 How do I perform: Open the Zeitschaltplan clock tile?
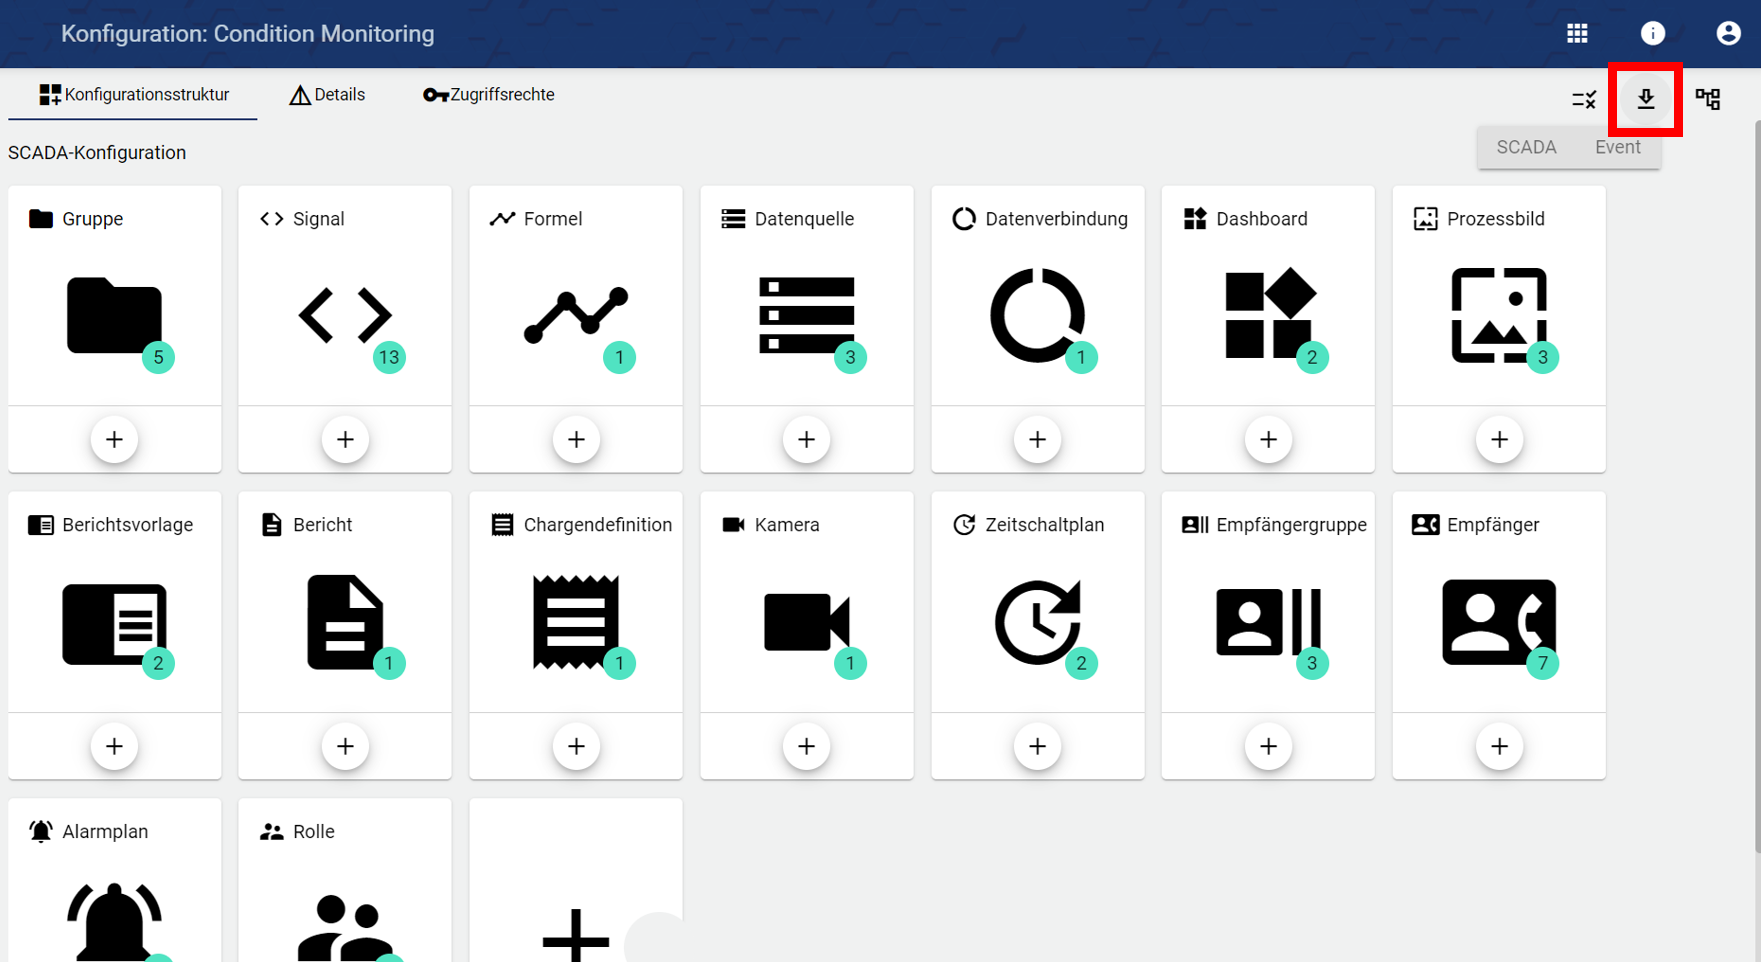[1037, 622]
